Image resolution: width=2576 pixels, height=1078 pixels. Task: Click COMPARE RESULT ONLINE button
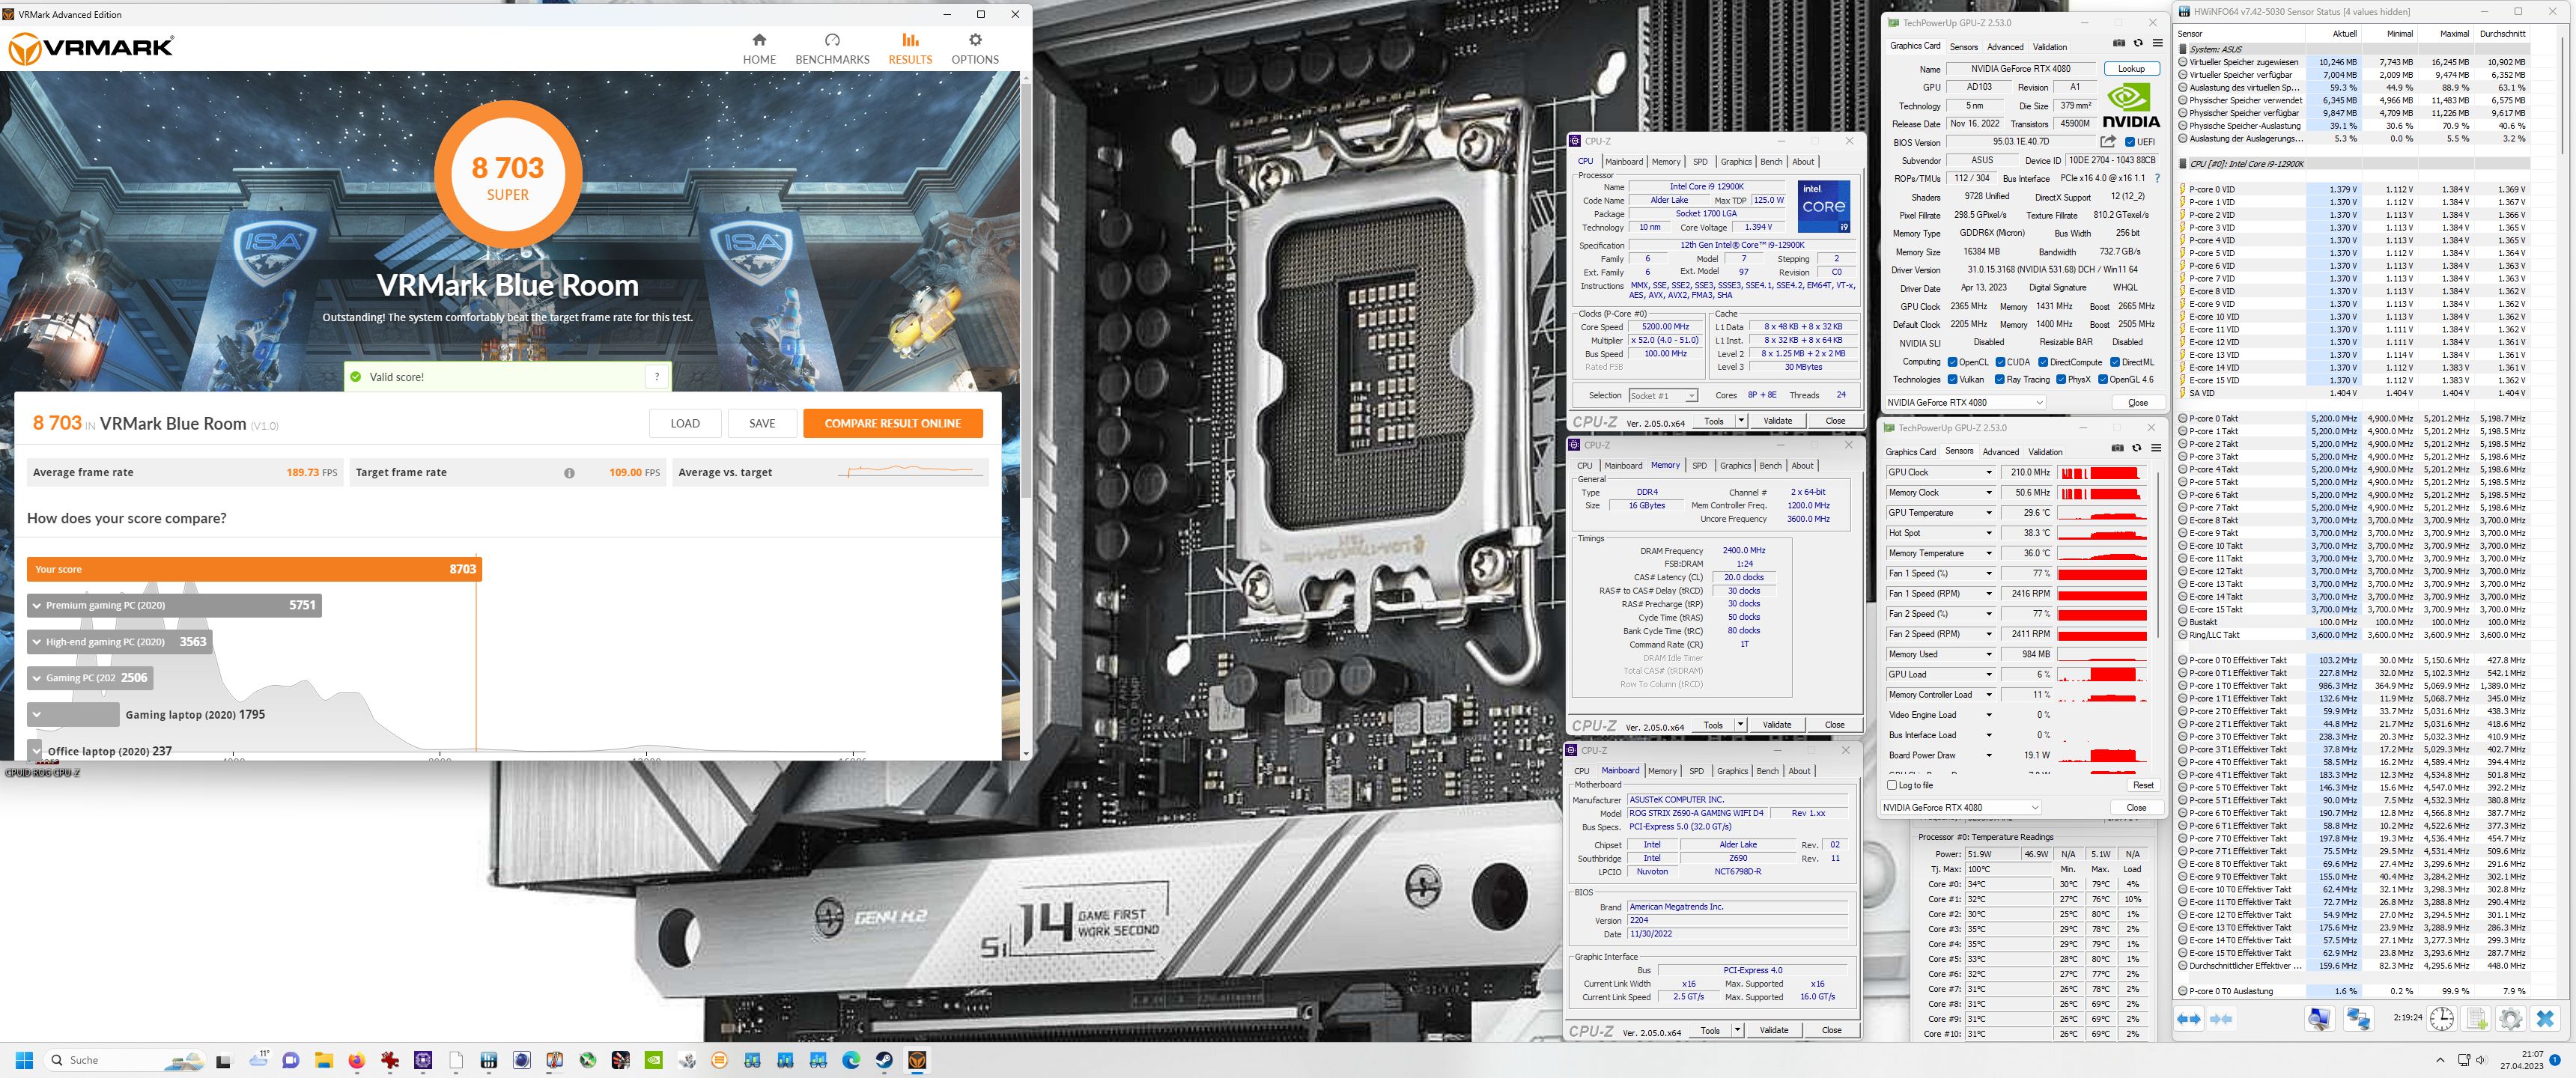click(892, 423)
